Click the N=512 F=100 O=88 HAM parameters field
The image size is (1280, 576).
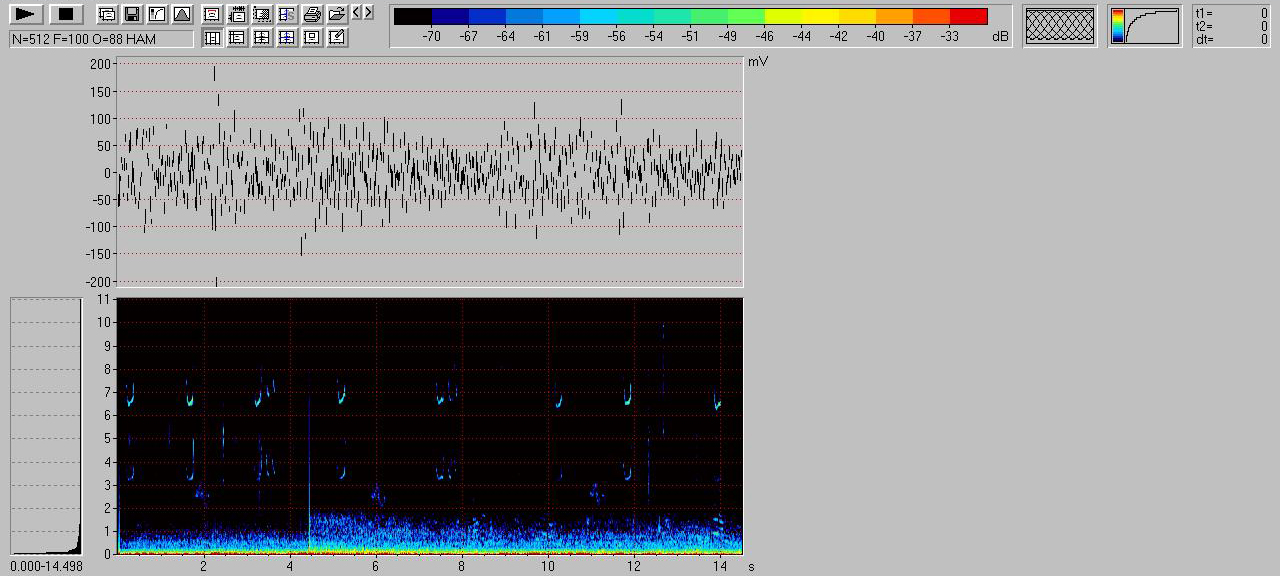tap(101, 39)
